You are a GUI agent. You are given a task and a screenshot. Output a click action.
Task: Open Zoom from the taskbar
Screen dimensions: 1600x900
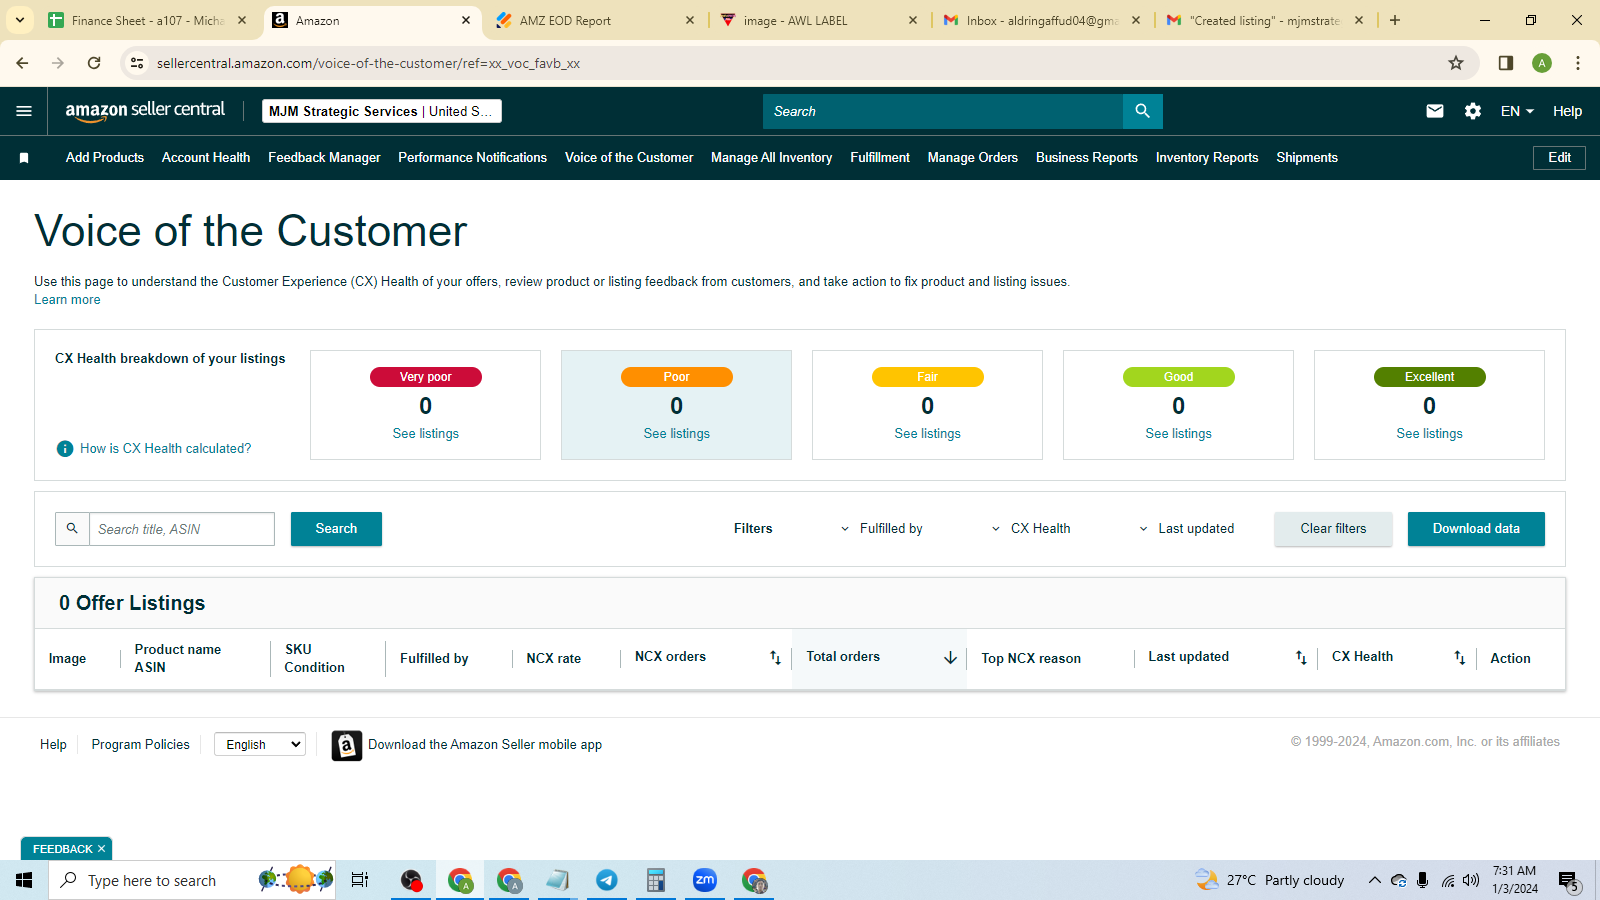click(x=705, y=880)
